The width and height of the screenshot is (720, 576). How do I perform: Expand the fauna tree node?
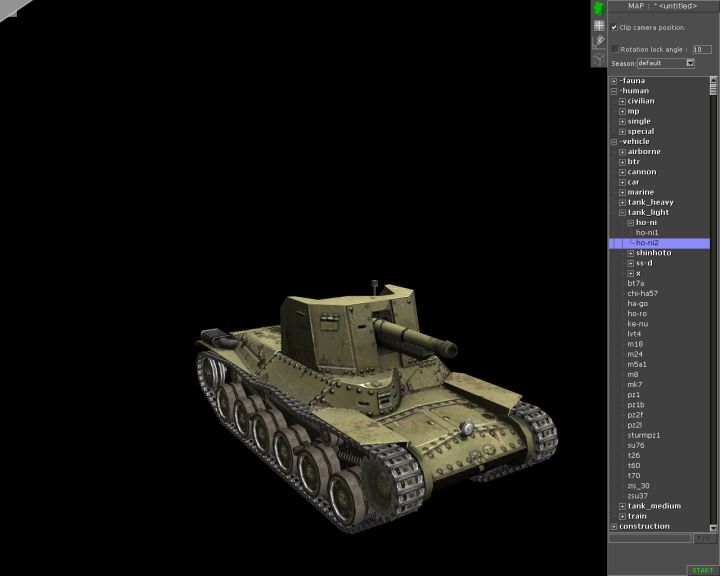point(614,81)
